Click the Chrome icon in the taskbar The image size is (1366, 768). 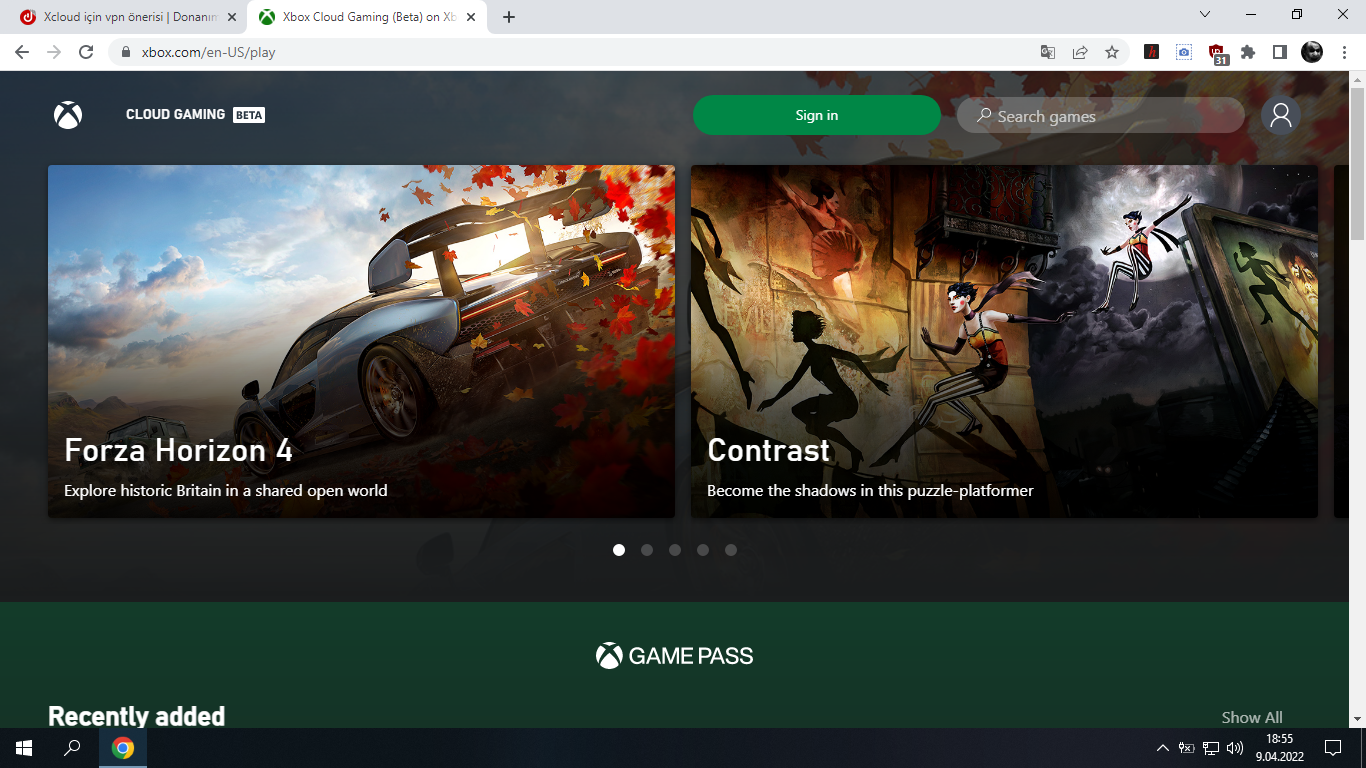(123, 748)
